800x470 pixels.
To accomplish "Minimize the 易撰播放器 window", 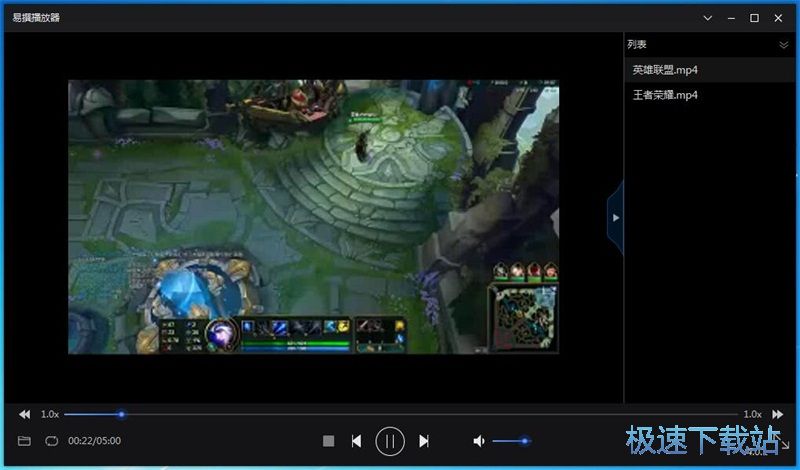I will [x=731, y=18].
